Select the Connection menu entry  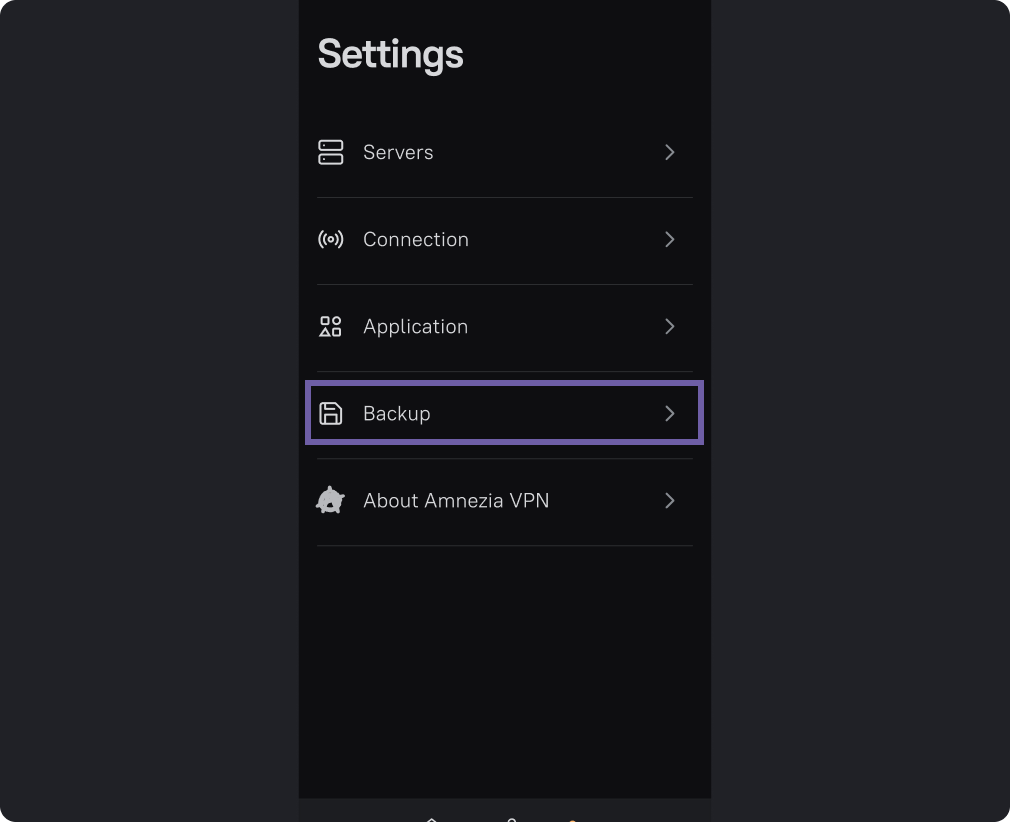click(x=415, y=239)
